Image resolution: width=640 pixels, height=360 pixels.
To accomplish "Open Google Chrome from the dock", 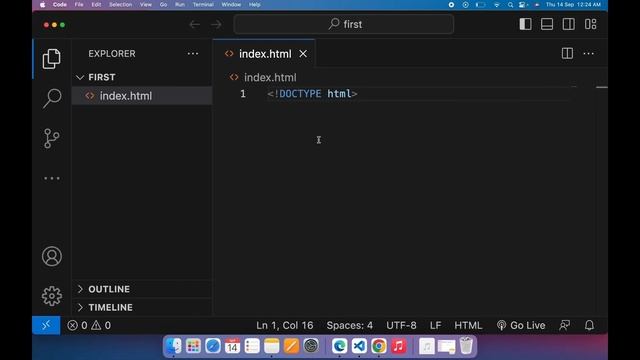I will click(x=378, y=346).
